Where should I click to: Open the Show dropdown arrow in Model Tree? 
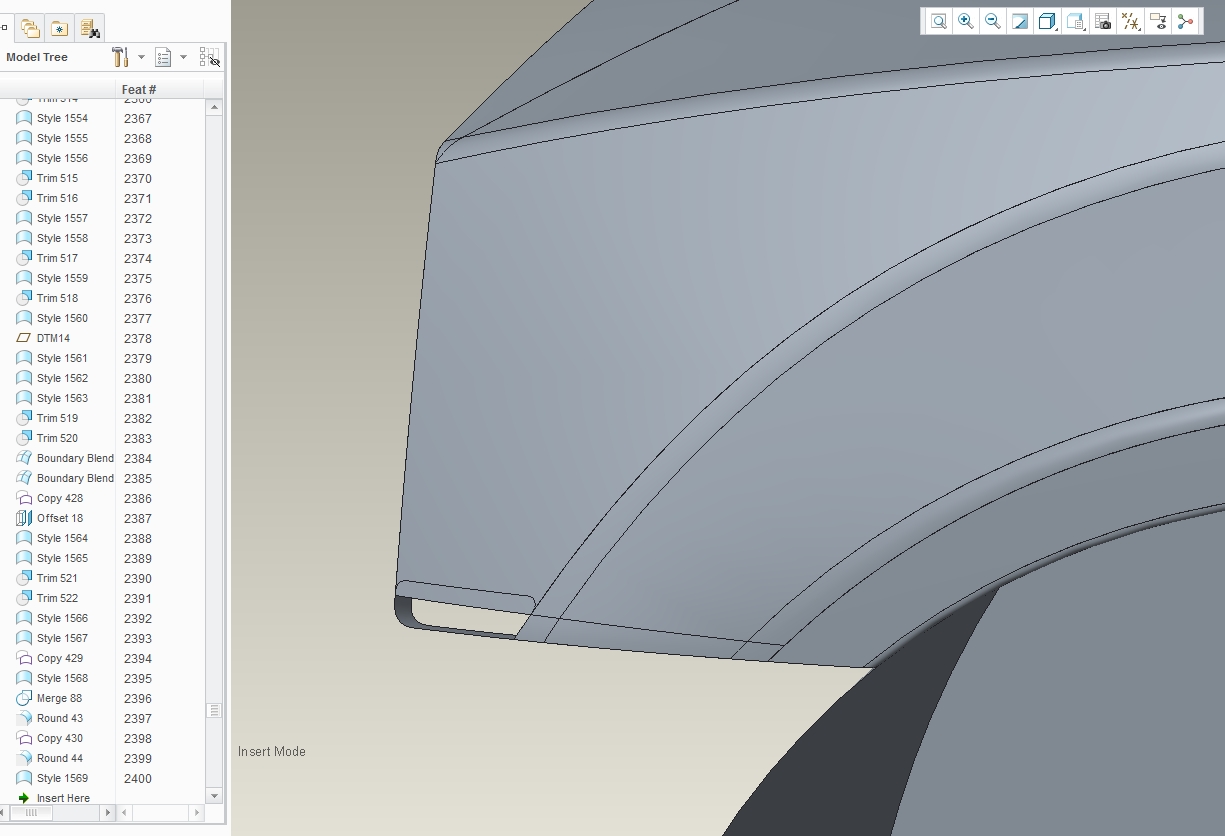[183, 57]
